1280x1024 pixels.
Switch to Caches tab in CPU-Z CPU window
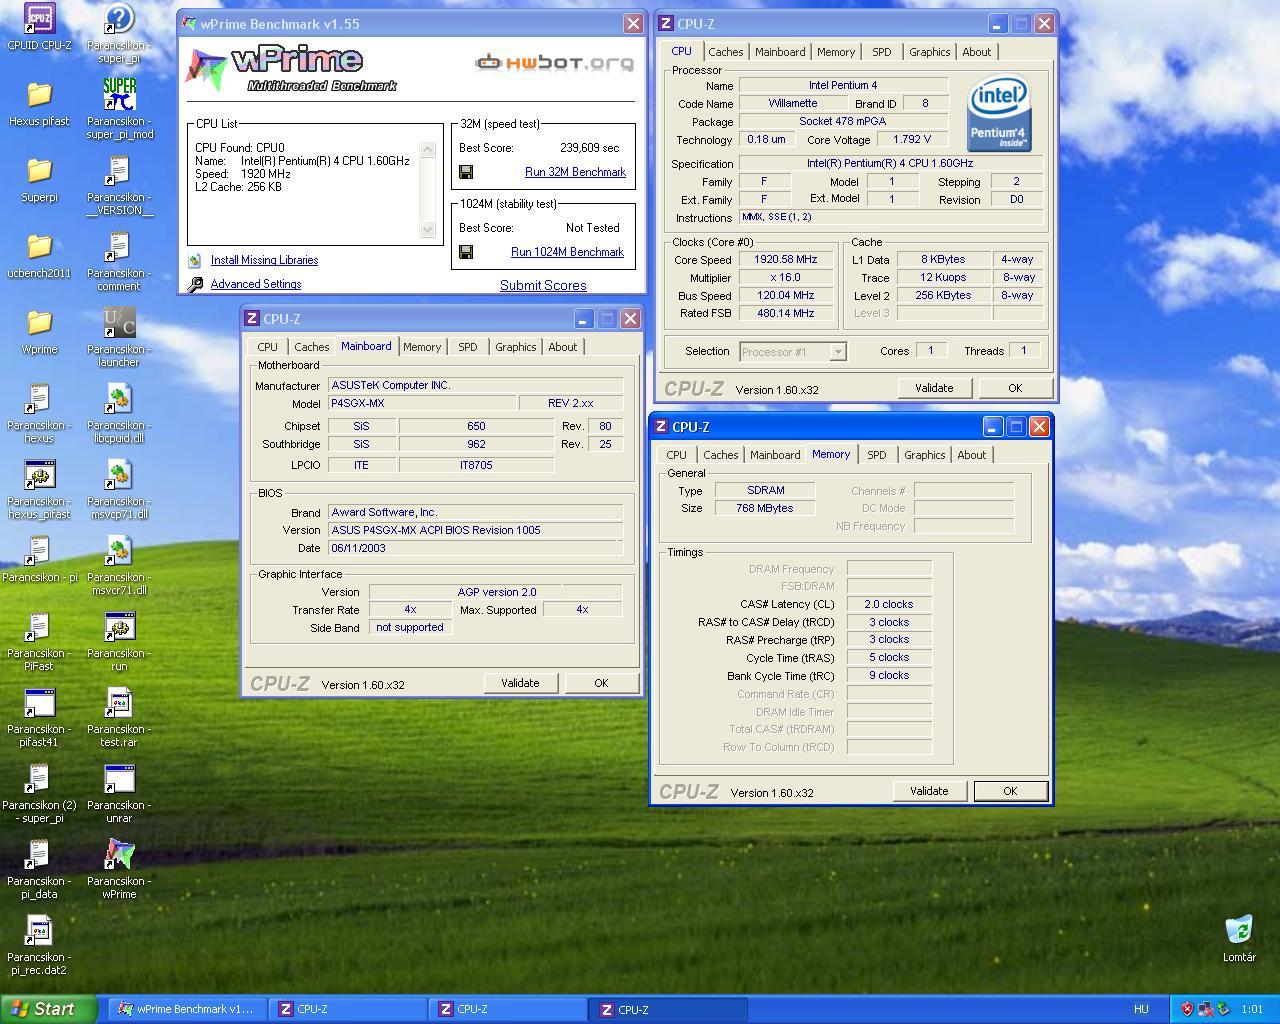(x=726, y=52)
